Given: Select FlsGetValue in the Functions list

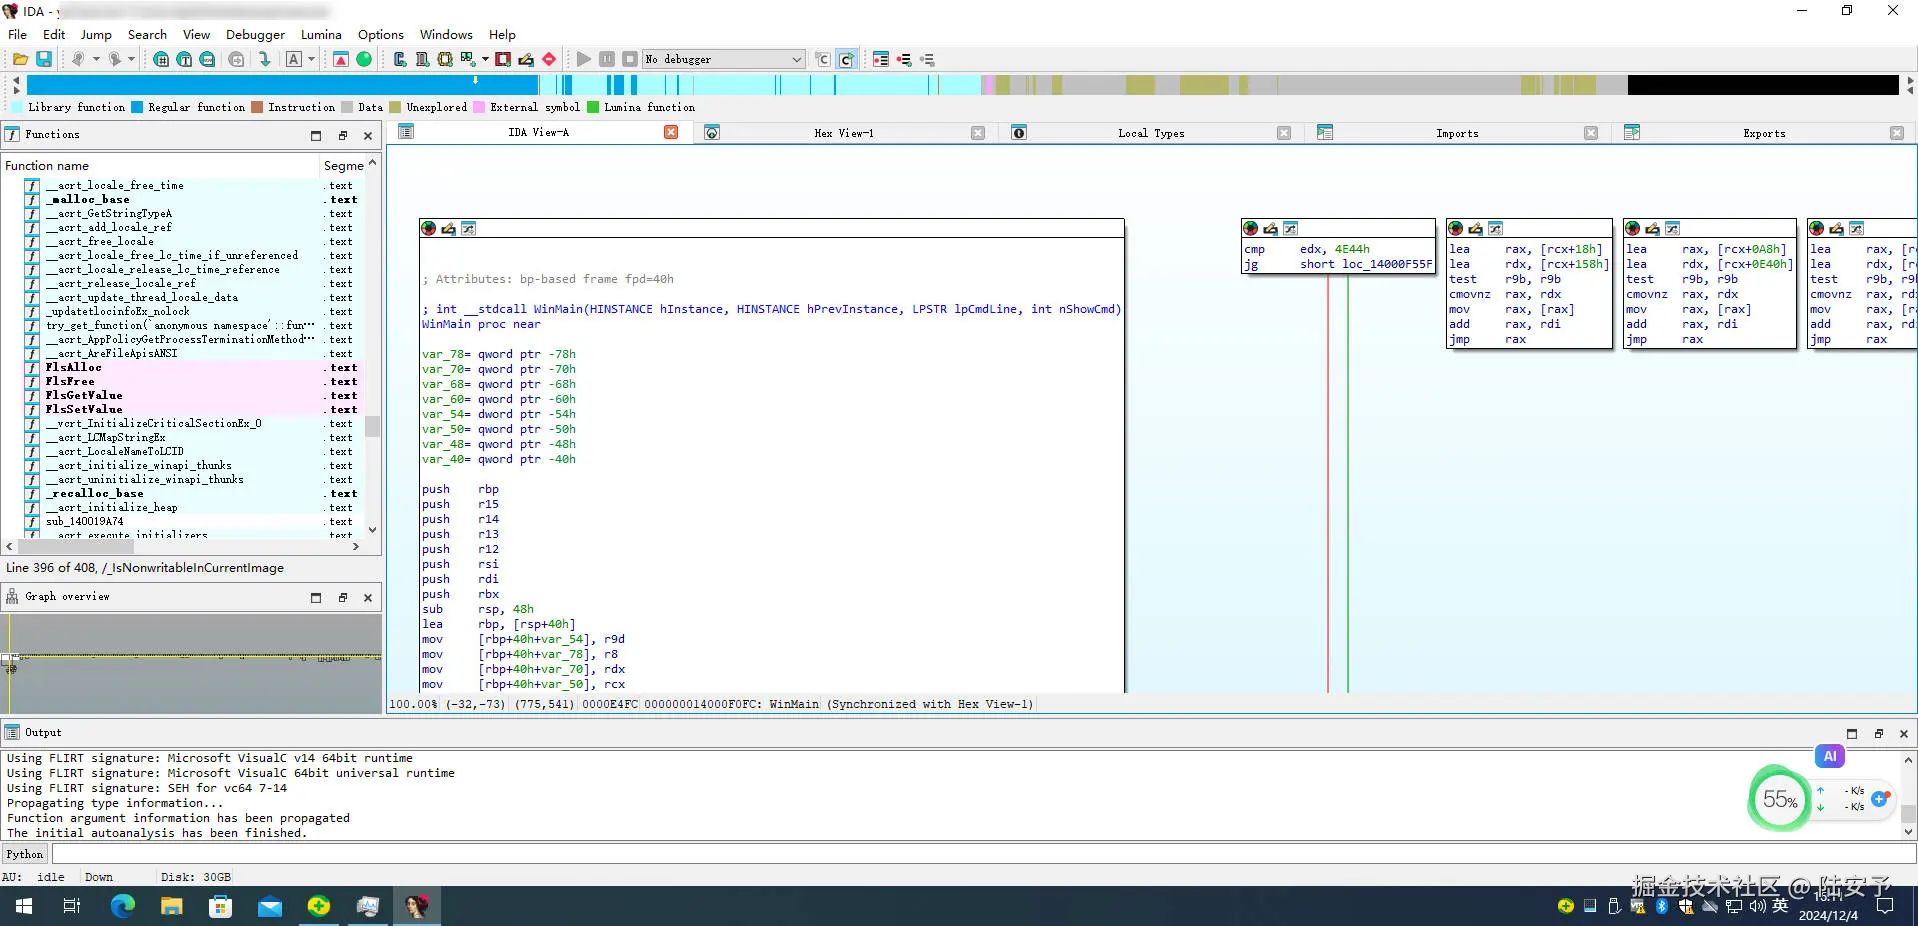Looking at the screenshot, I should click(x=84, y=396).
